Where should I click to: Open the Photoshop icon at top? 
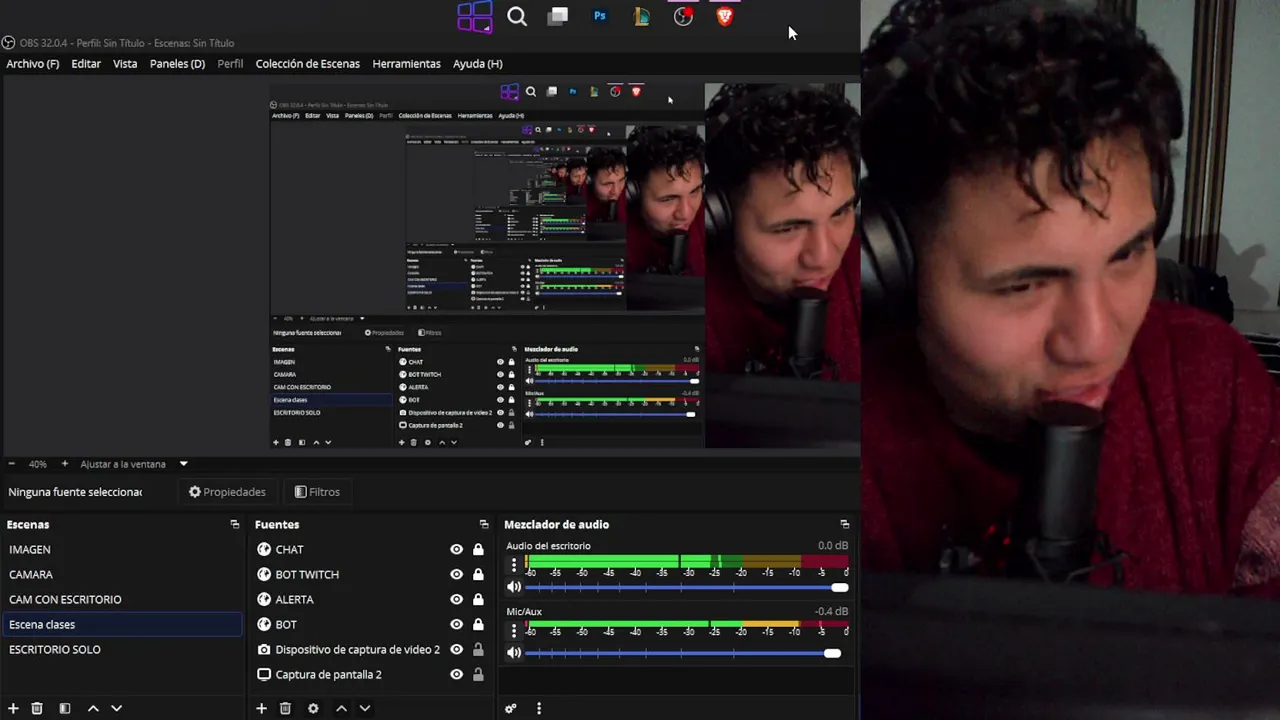coord(600,16)
